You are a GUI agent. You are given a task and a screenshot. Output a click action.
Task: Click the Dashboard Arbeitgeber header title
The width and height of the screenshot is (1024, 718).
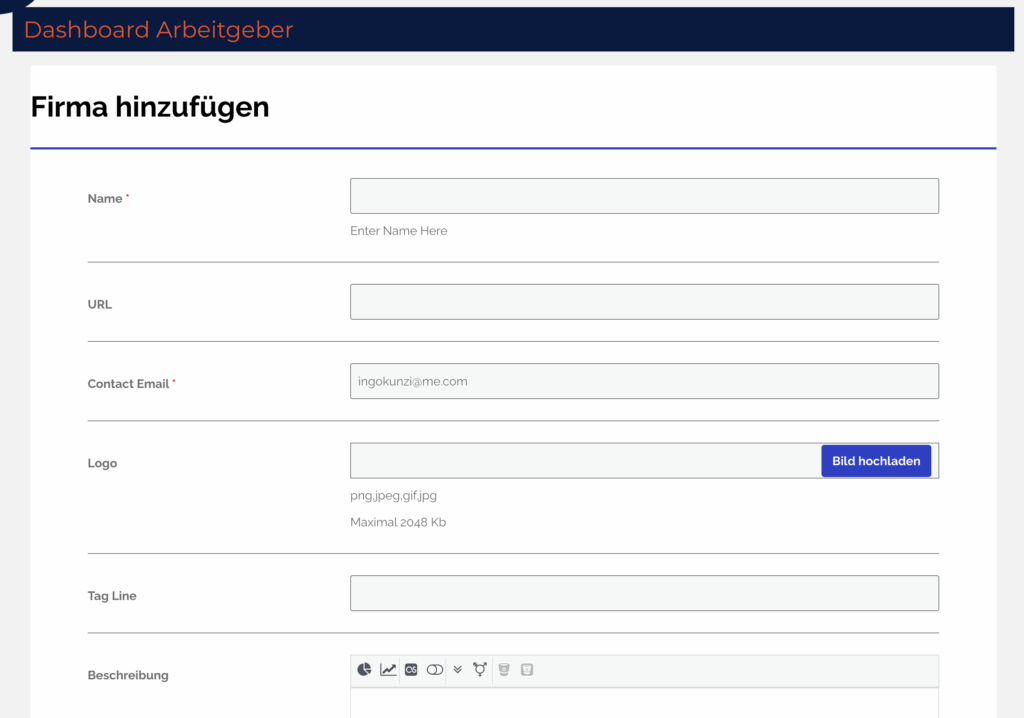click(158, 30)
